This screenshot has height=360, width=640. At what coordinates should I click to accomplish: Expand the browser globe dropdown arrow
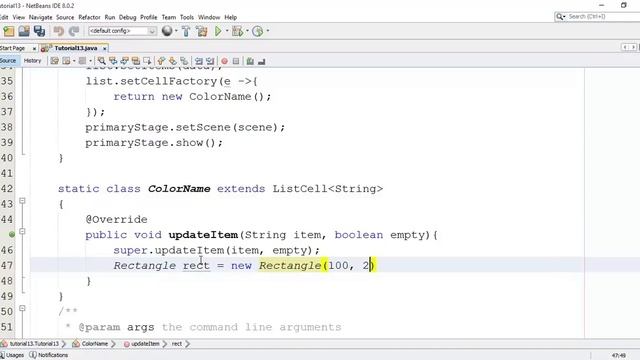pyautogui.click(x=176, y=31)
